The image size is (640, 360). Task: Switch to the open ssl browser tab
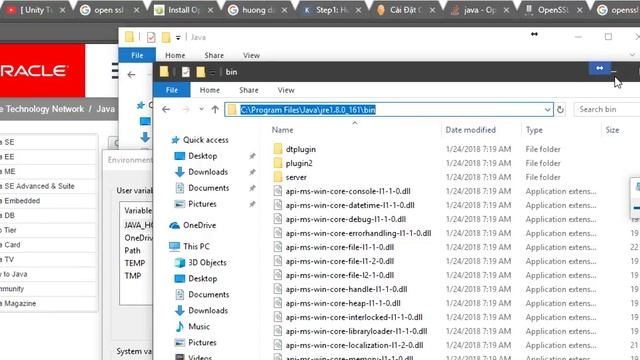click(109, 10)
